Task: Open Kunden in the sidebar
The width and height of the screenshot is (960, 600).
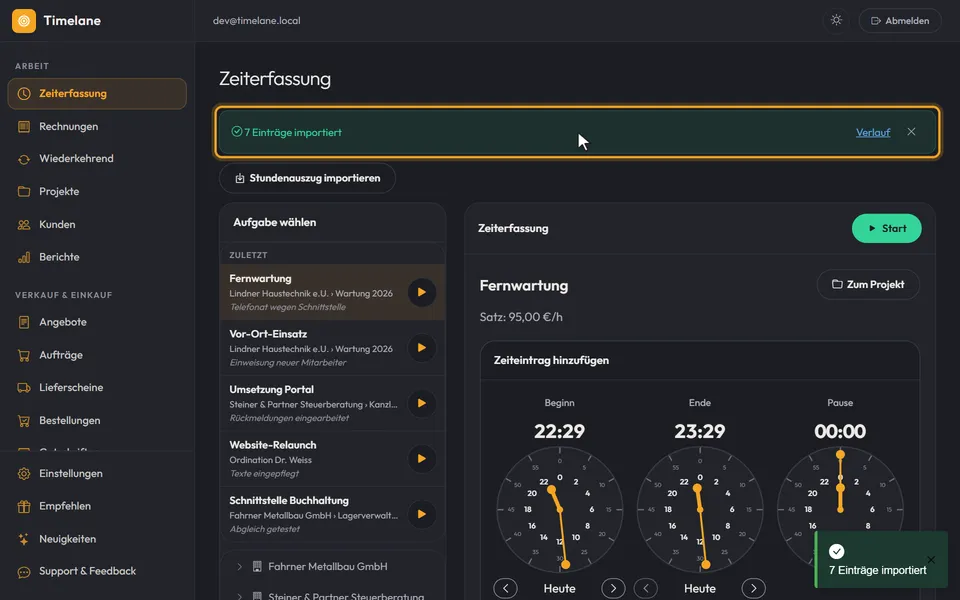Action: [x=97, y=225]
